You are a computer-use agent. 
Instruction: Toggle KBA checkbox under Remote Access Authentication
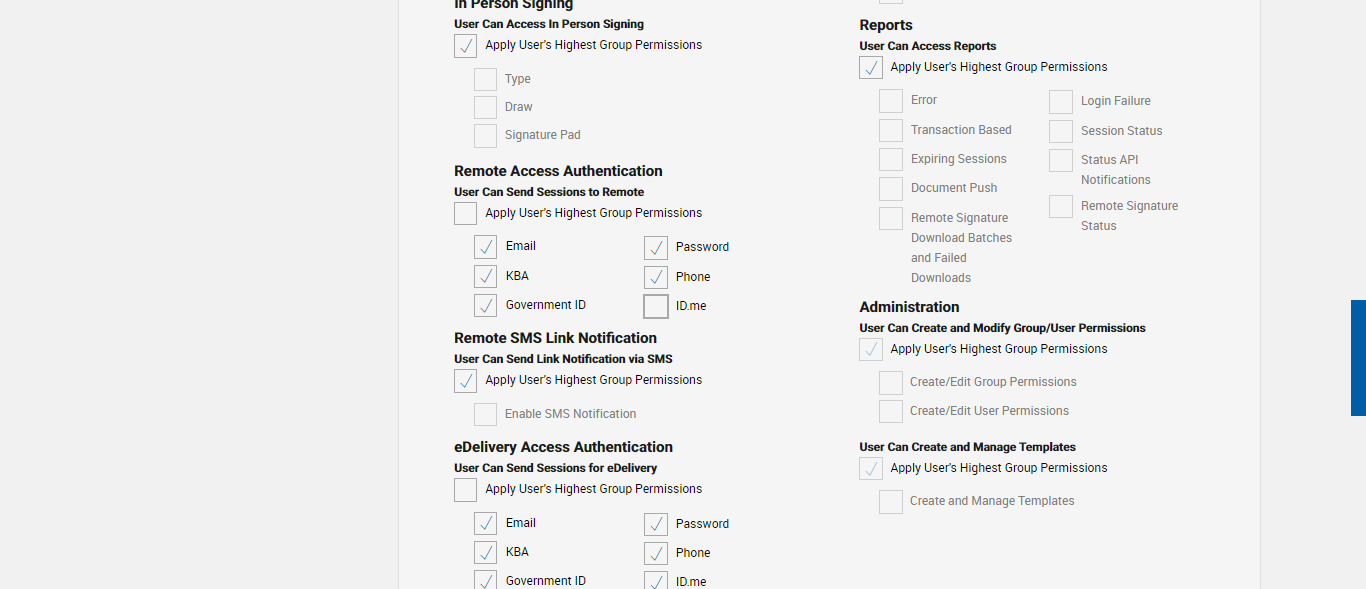coord(485,277)
